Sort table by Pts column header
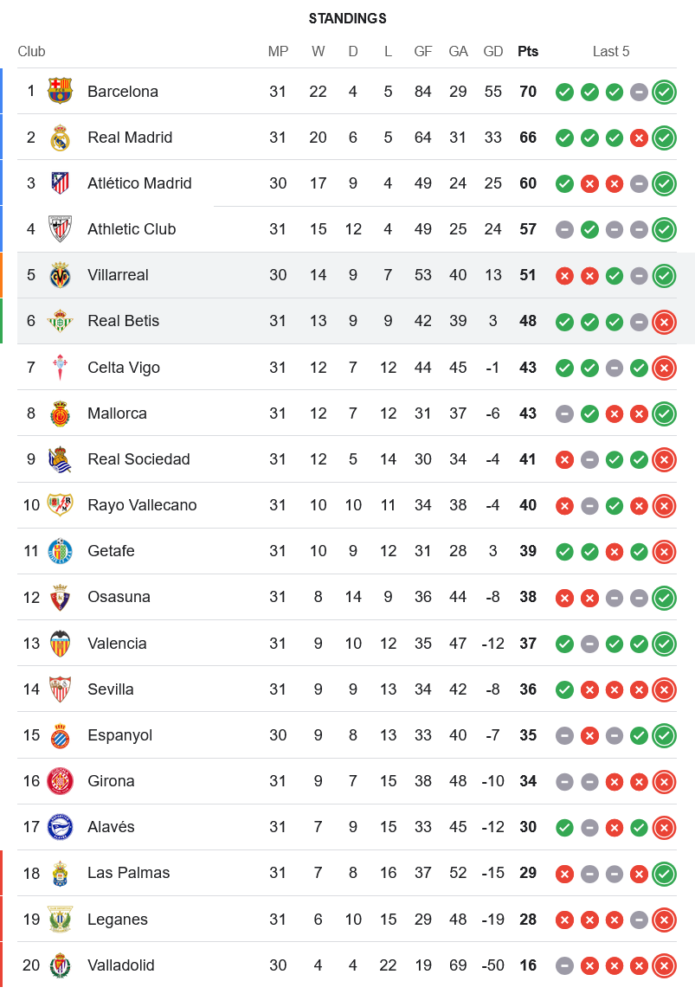Image resolution: width=695 pixels, height=1000 pixels. (528, 51)
